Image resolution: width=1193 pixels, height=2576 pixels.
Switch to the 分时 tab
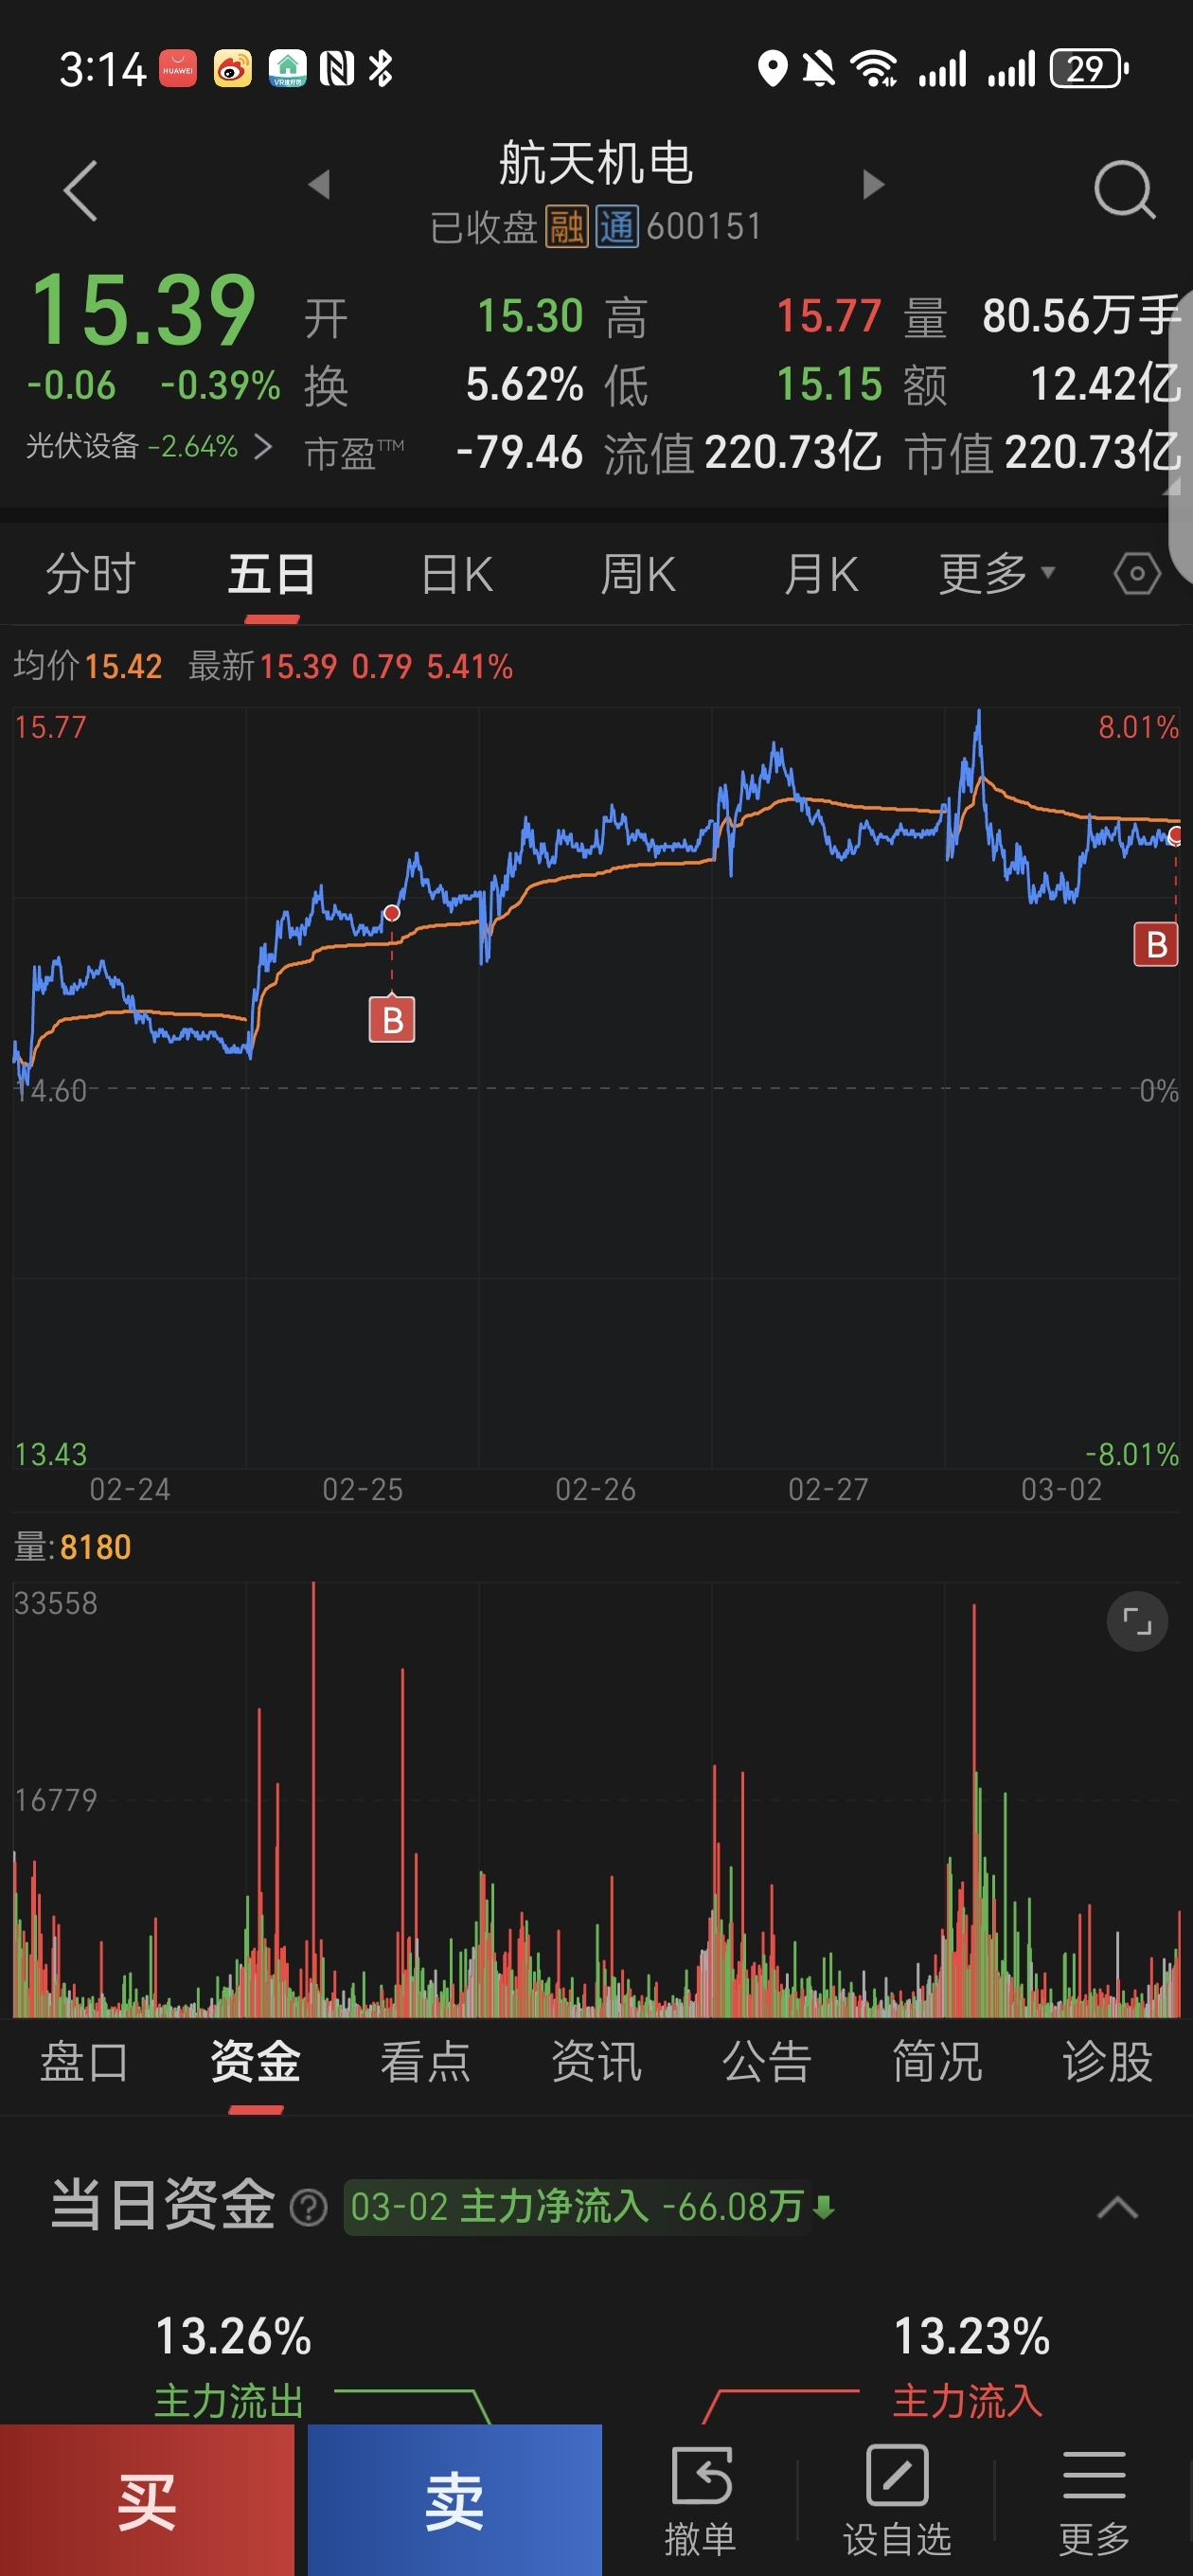point(91,574)
